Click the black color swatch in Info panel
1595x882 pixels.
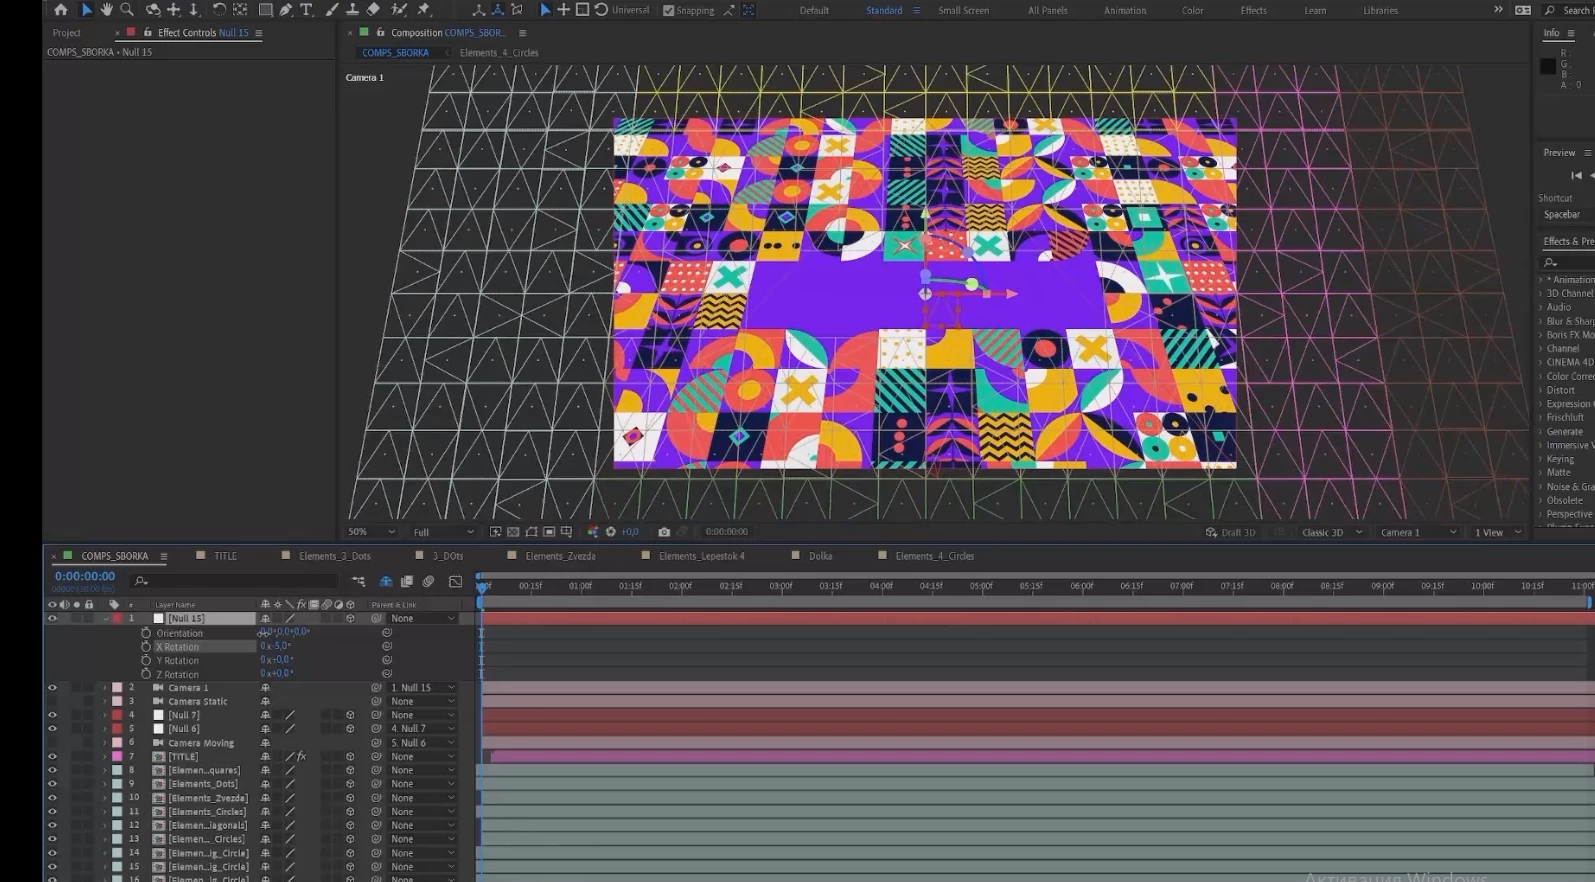[1548, 66]
